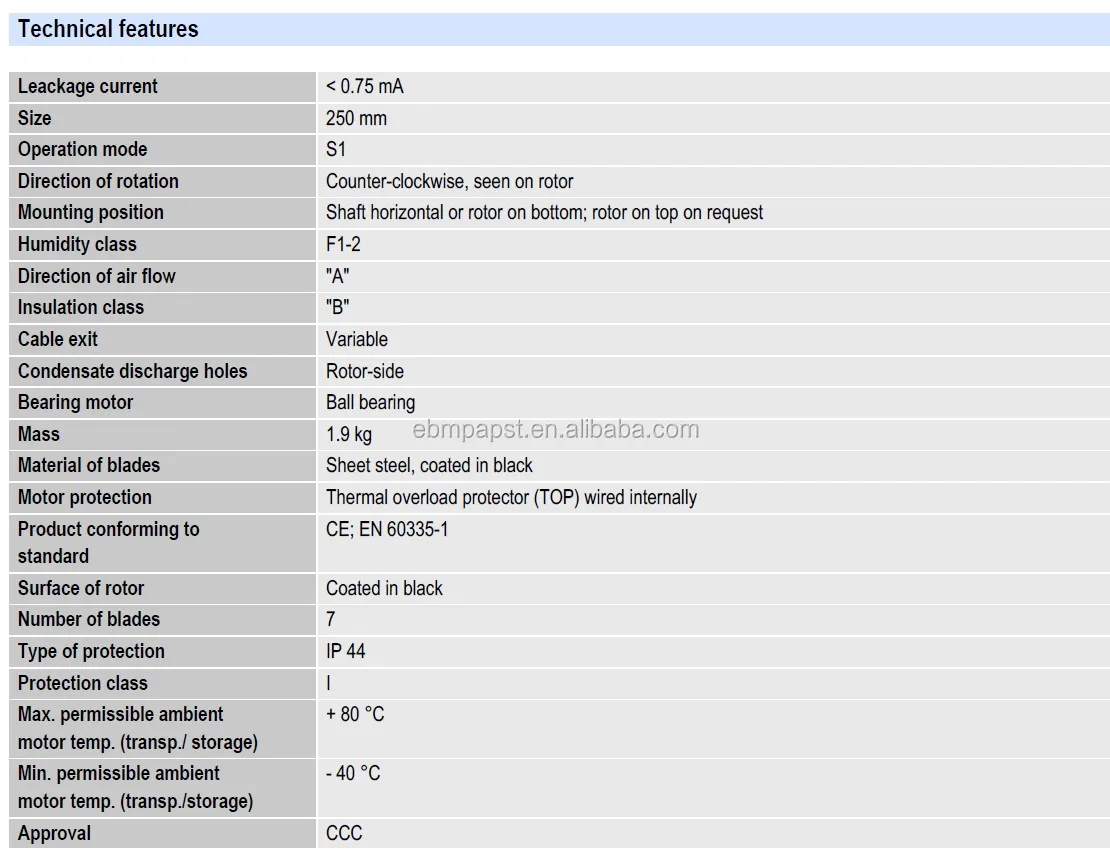Select the Leakage current row label
Screen dimensions: 1110x860
point(88,86)
